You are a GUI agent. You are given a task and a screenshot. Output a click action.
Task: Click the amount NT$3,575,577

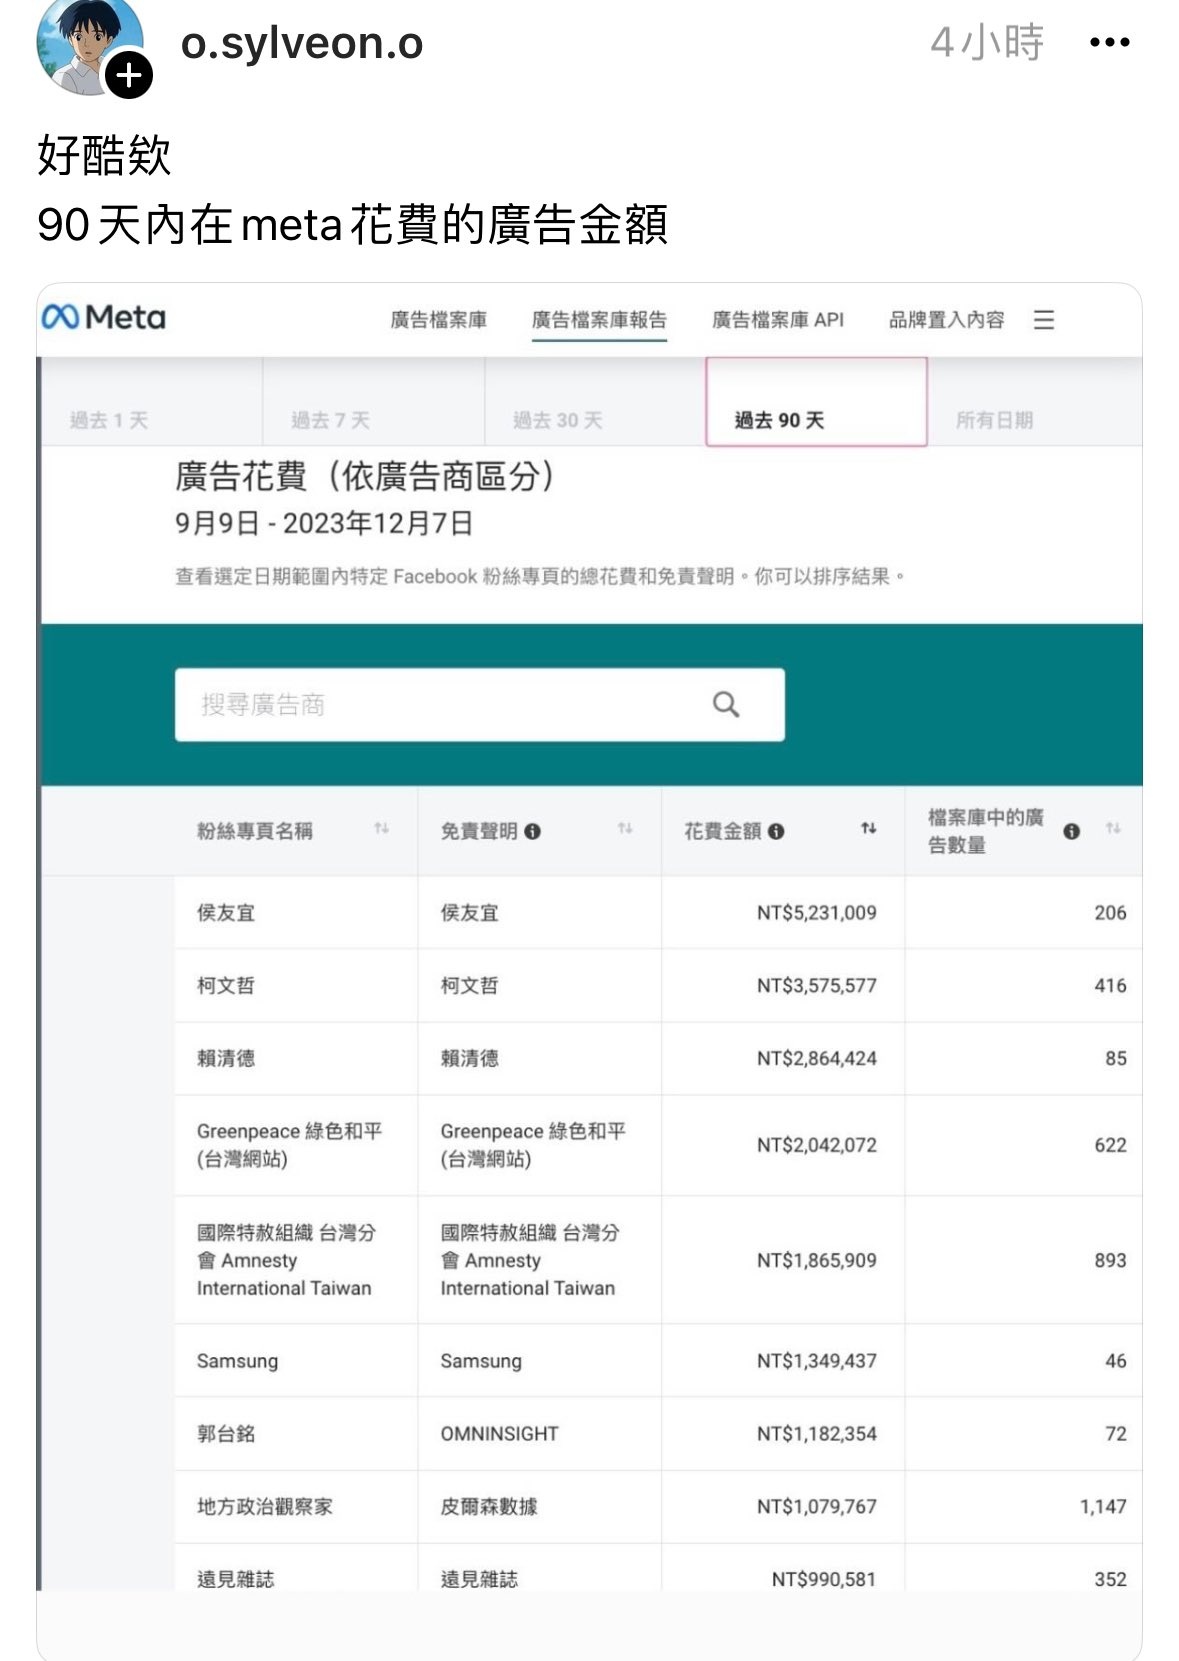[817, 986]
